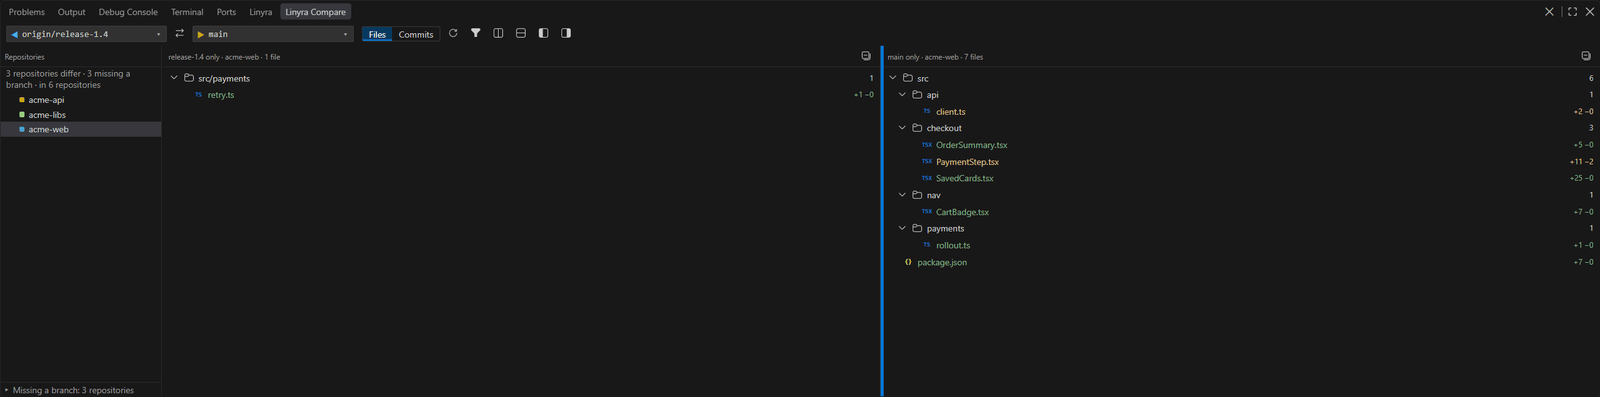This screenshot has height=397, width=1600.
Task: Select the Commits view toggle
Action: (416, 34)
